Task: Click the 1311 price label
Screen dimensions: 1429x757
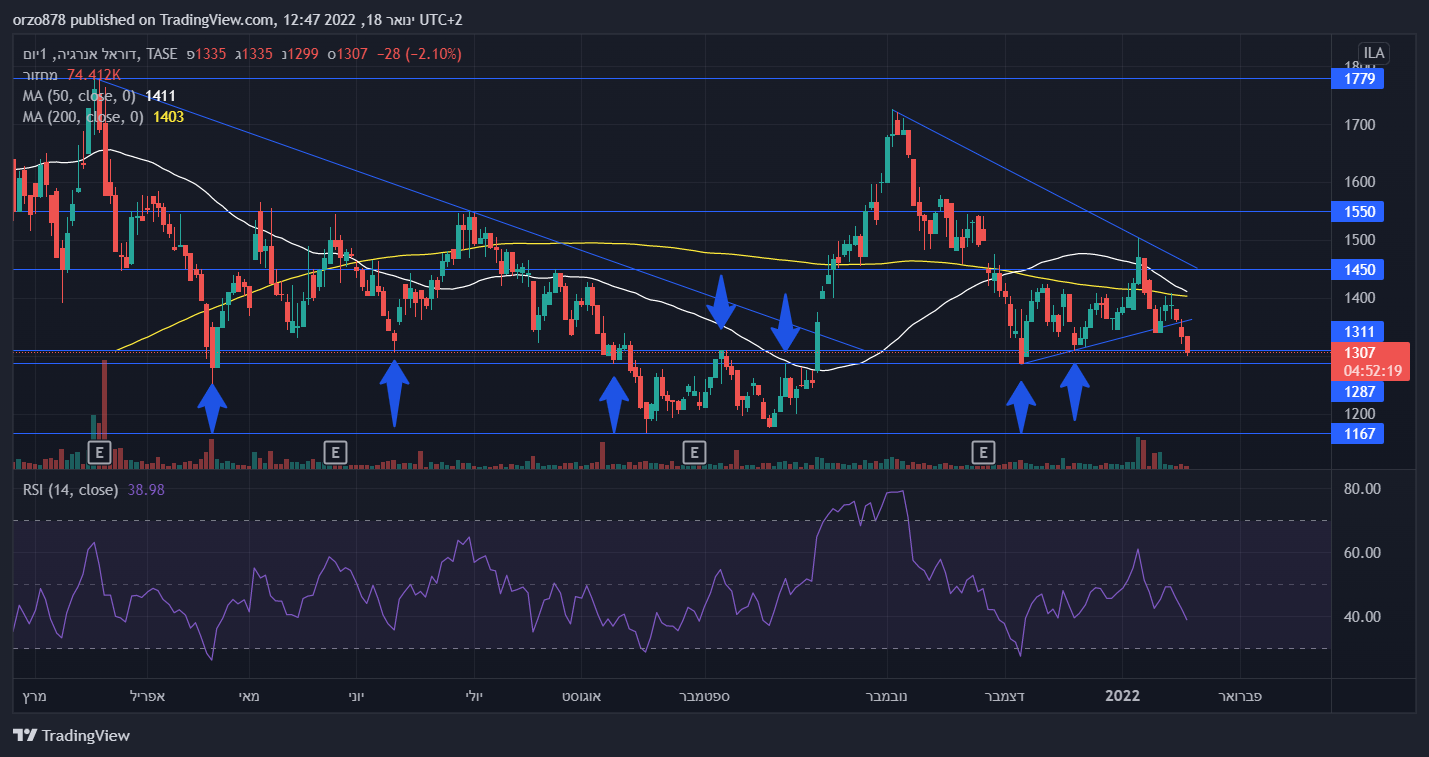Action: pyautogui.click(x=1358, y=331)
